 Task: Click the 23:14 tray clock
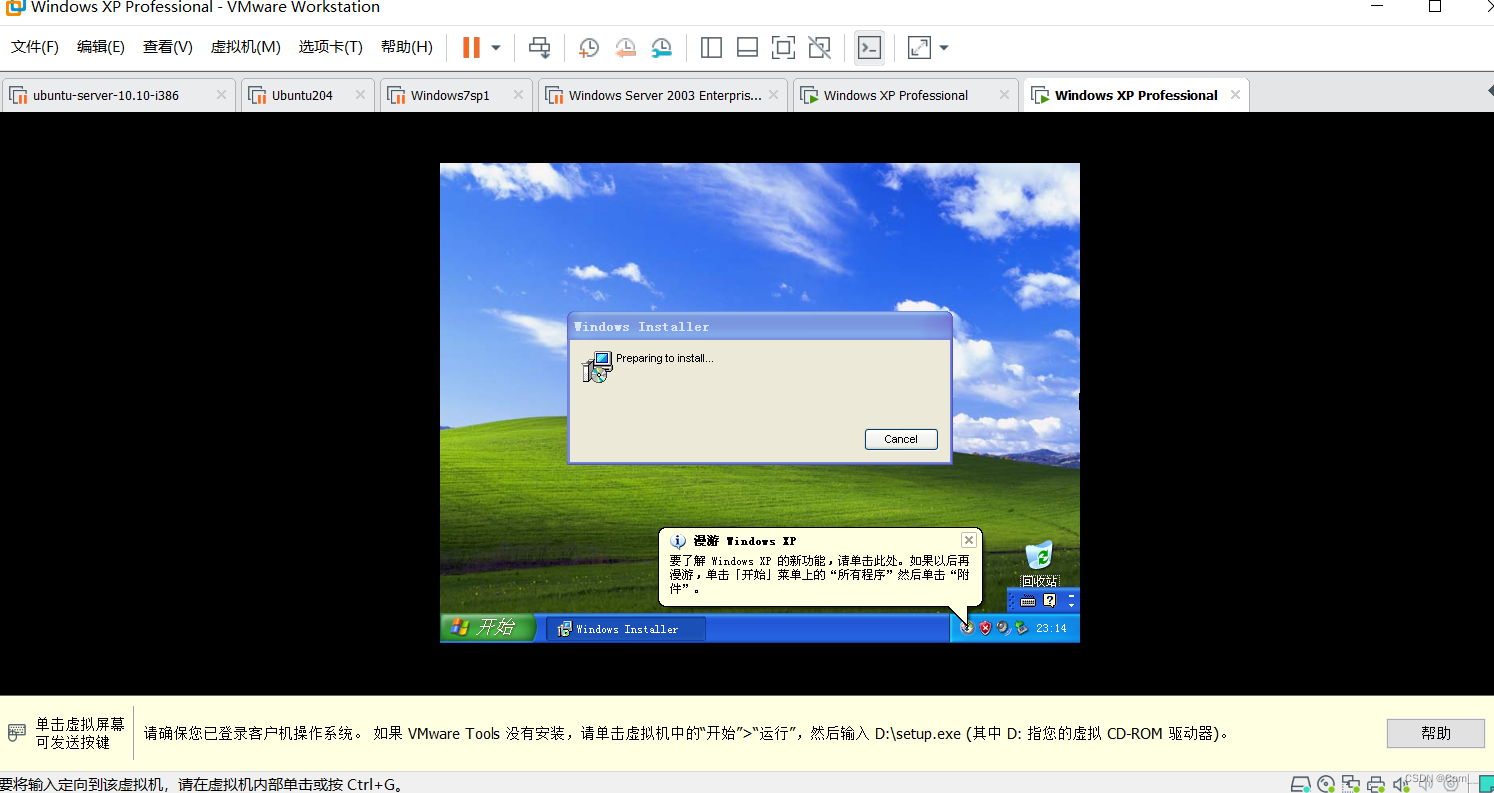tap(1051, 629)
